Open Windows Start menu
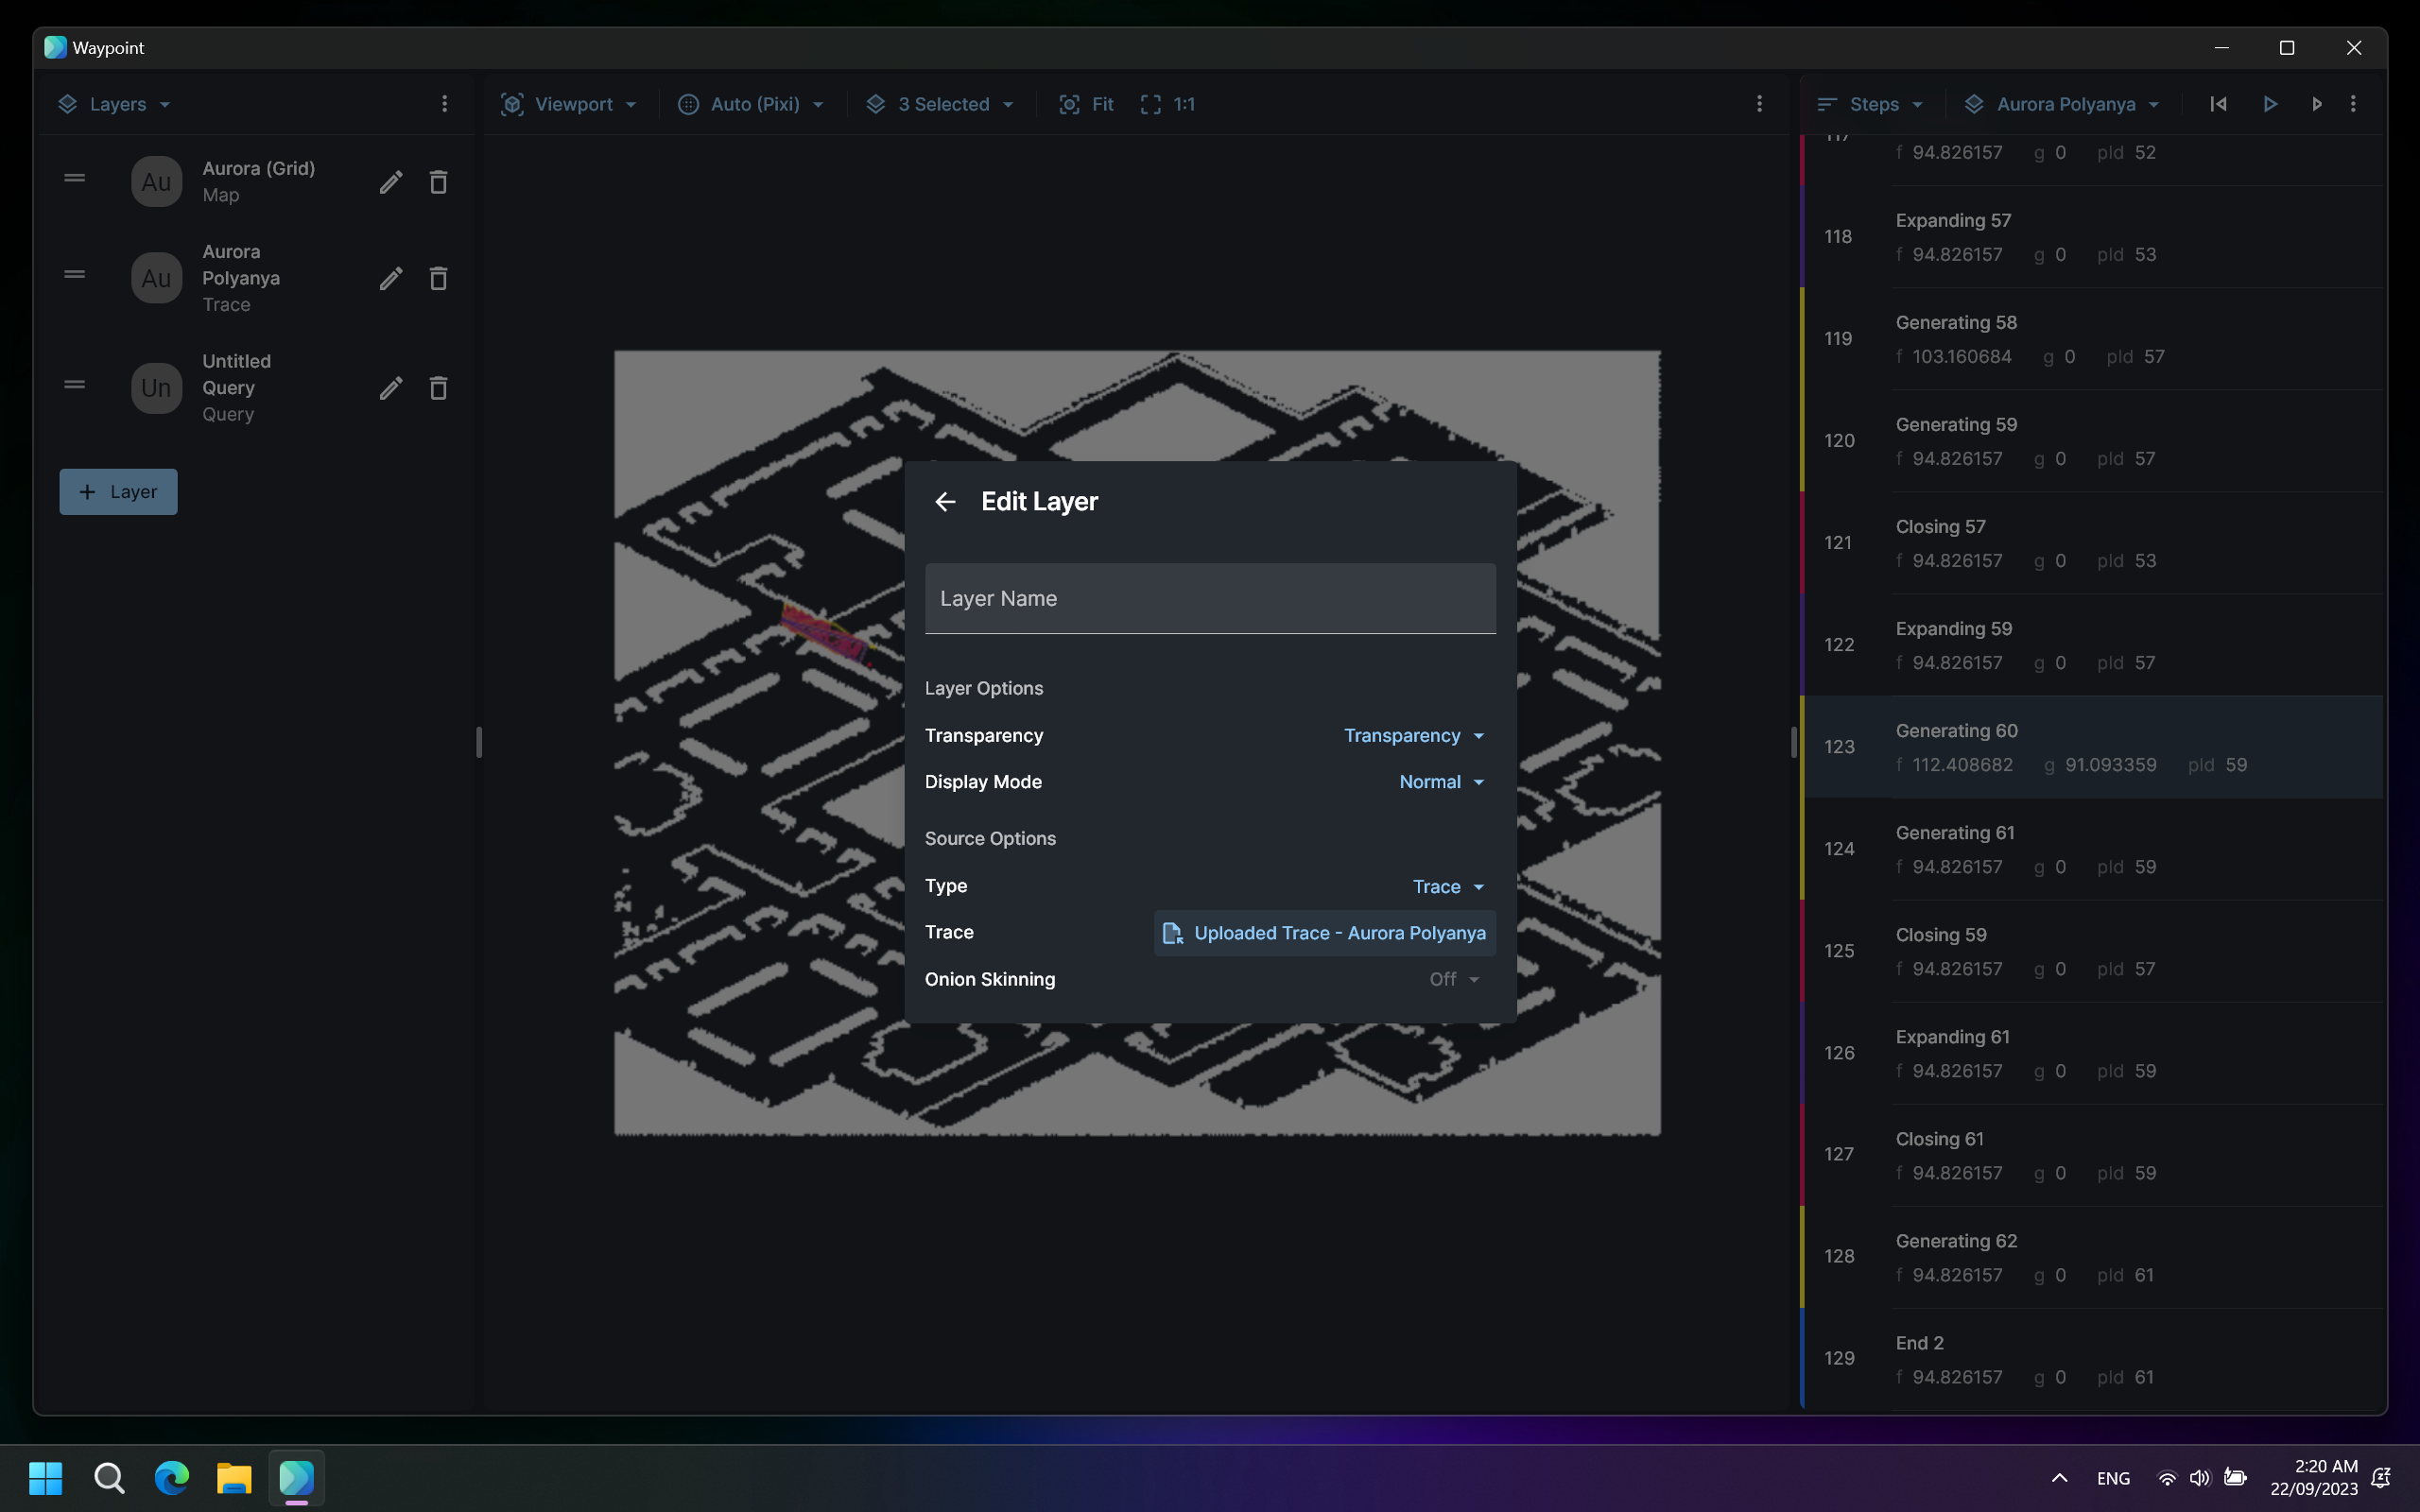 pos(46,1478)
